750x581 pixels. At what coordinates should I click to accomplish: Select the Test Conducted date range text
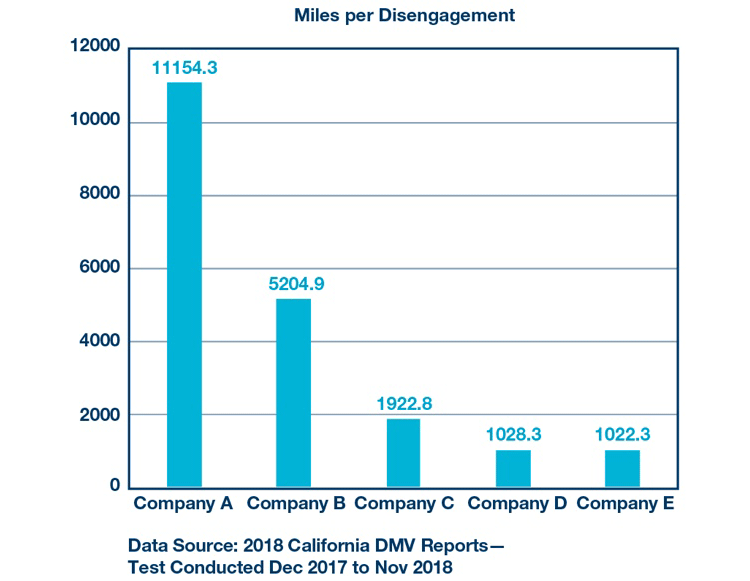290,567
